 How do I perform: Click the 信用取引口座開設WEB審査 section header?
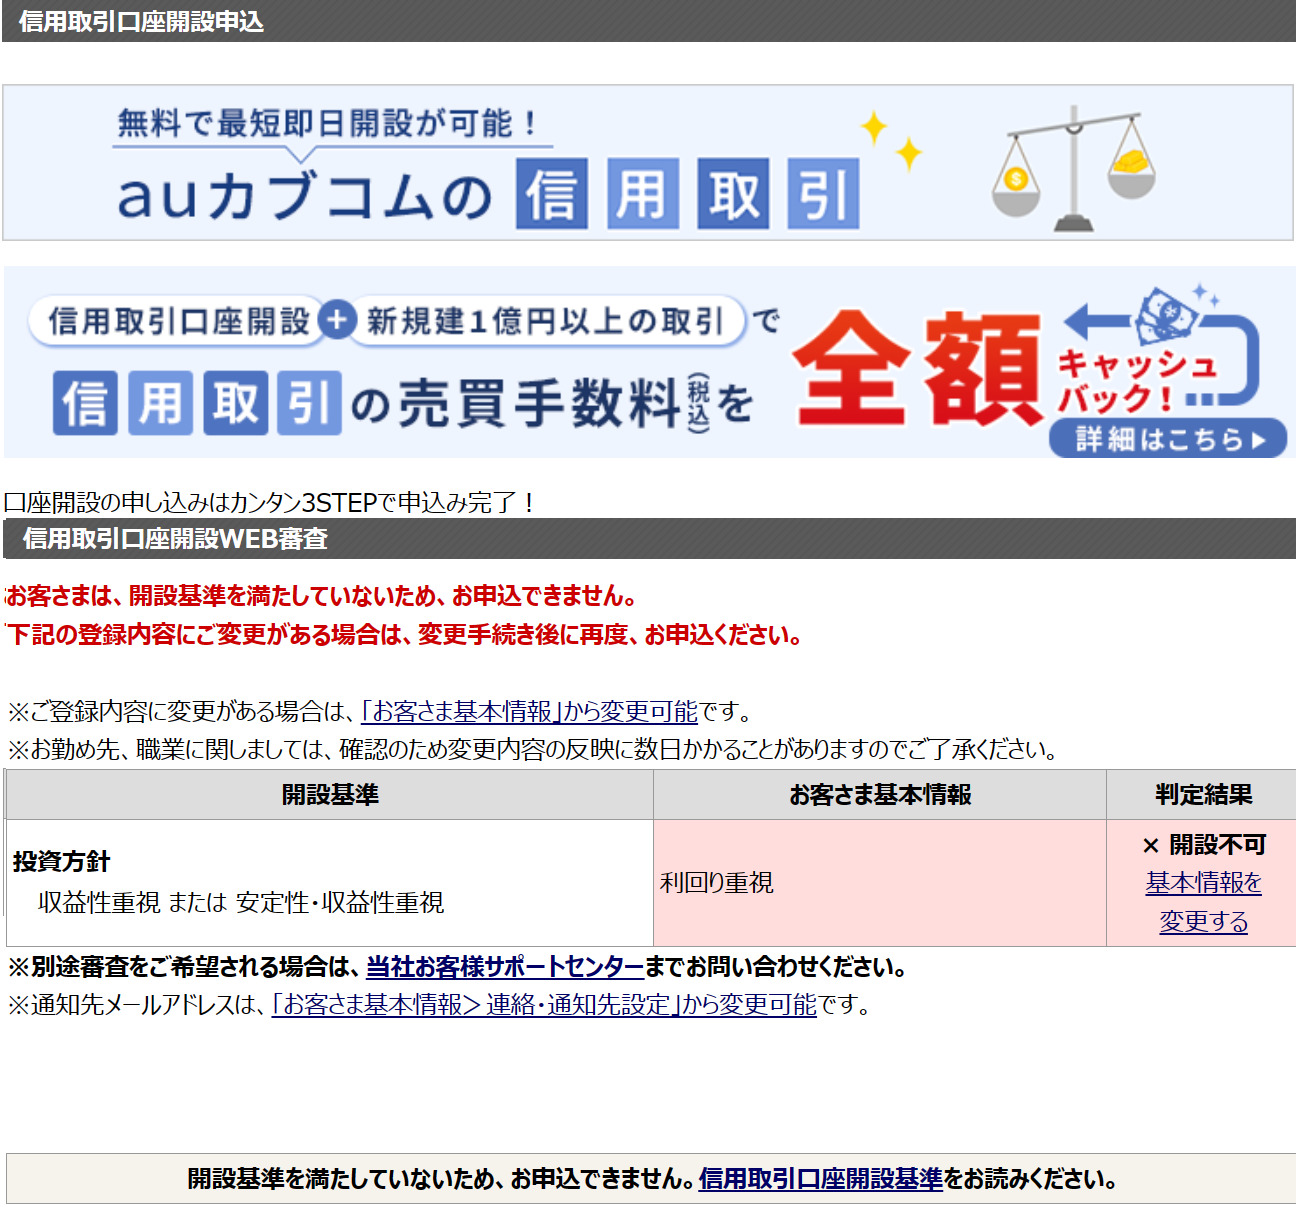(649, 539)
